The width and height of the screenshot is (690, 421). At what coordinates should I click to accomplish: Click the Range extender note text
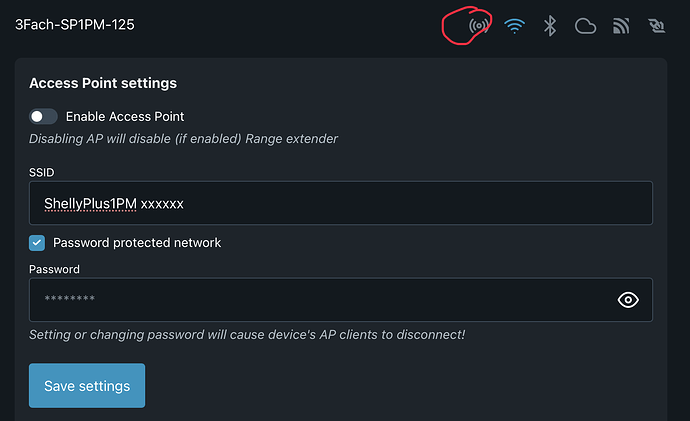point(183,138)
